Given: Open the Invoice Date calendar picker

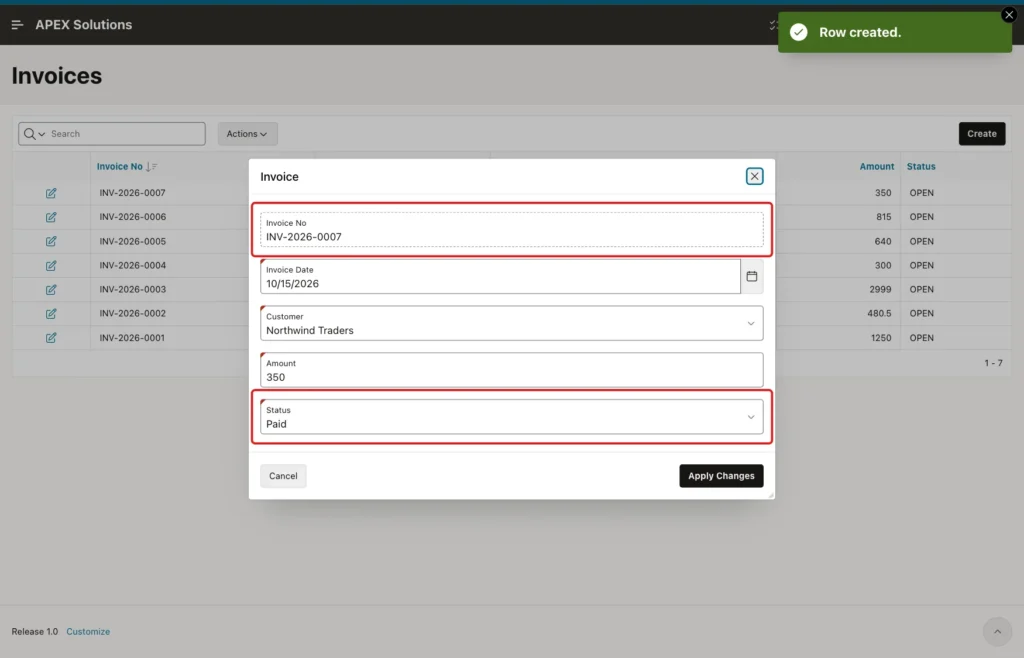Looking at the screenshot, I should 752,277.
